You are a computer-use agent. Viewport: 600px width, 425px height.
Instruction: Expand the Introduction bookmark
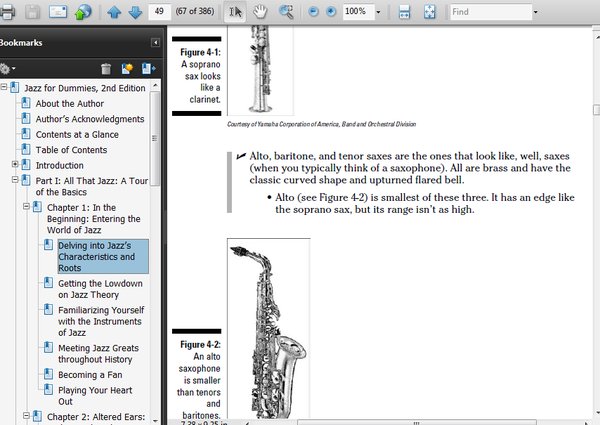(14, 165)
